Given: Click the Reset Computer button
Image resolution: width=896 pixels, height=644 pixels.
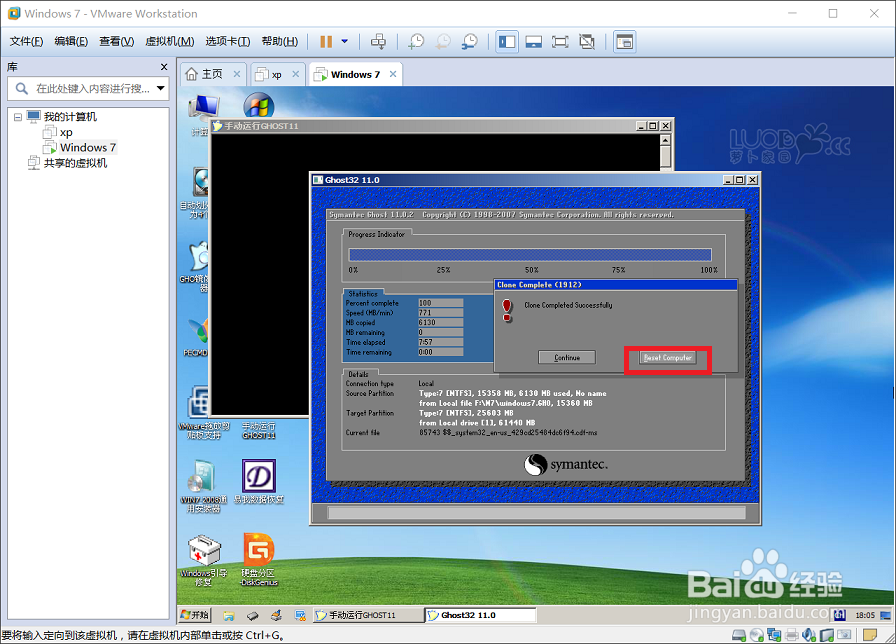Looking at the screenshot, I should [x=667, y=358].
